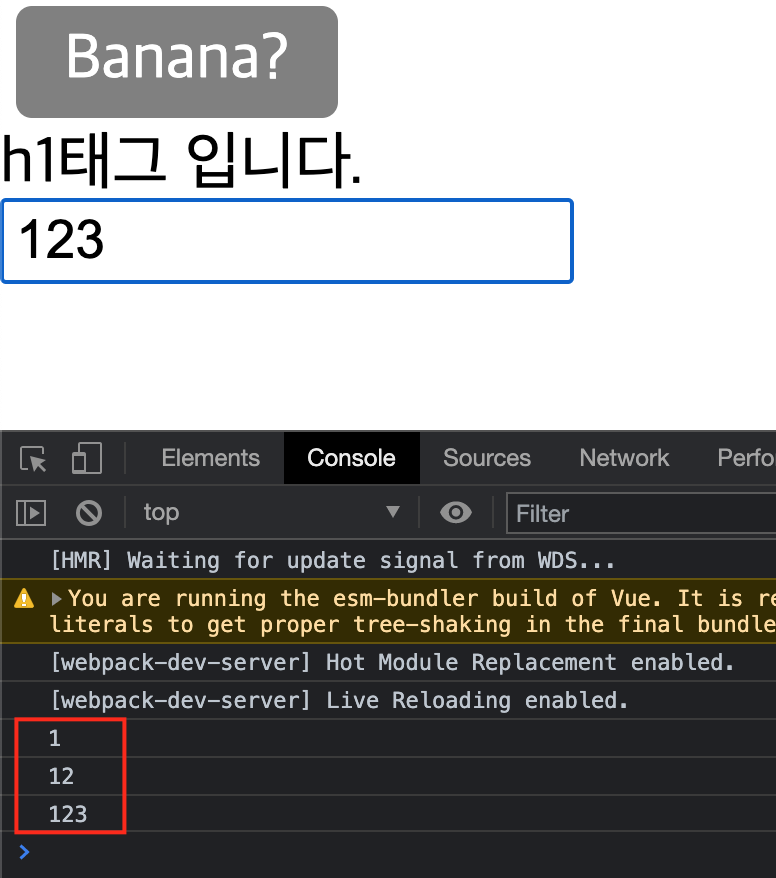Select the Live Reloading enabled log line
Image resolution: width=776 pixels, height=878 pixels.
389,700
